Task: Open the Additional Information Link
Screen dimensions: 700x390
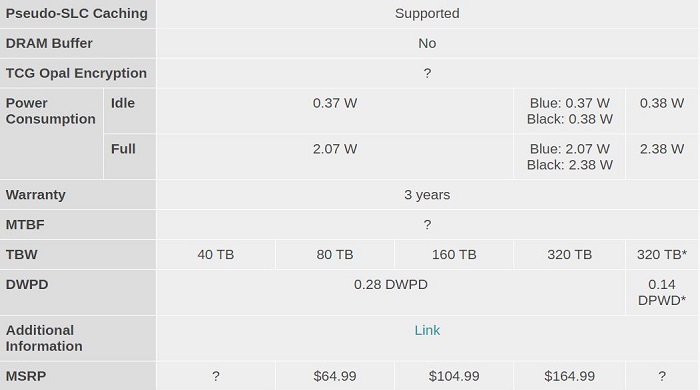Action: click(427, 330)
